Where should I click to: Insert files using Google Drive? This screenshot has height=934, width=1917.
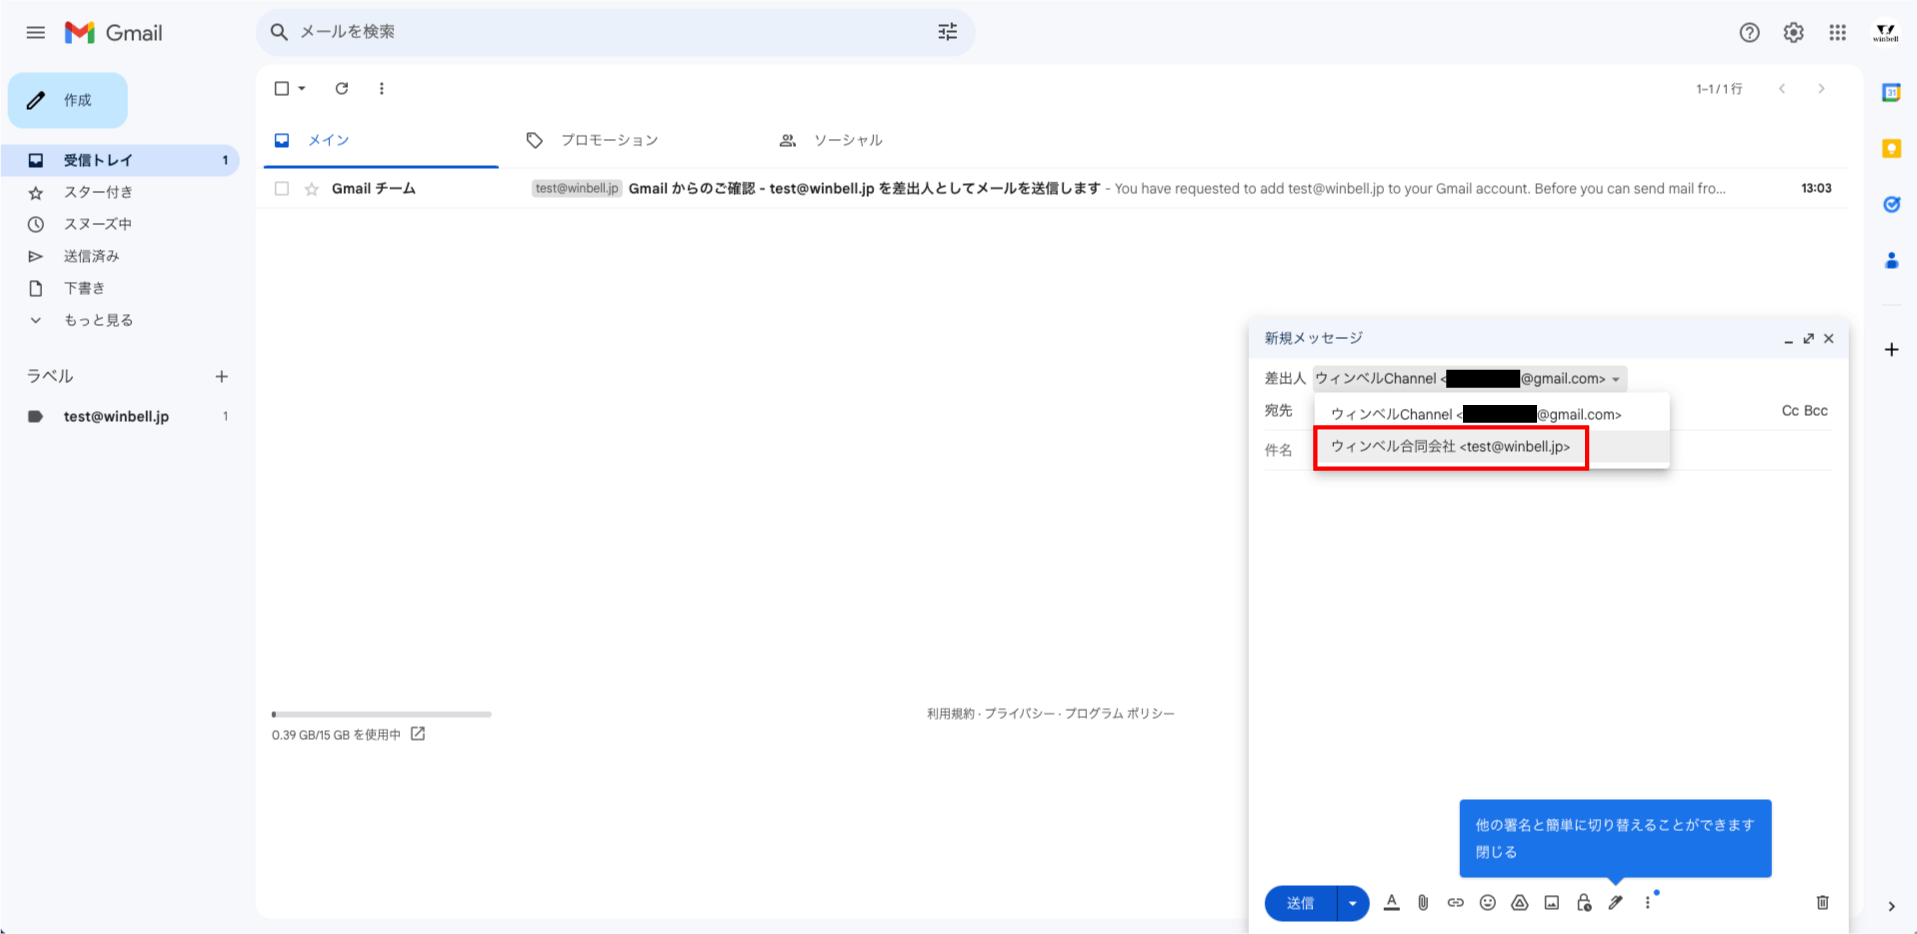[x=1519, y=902]
